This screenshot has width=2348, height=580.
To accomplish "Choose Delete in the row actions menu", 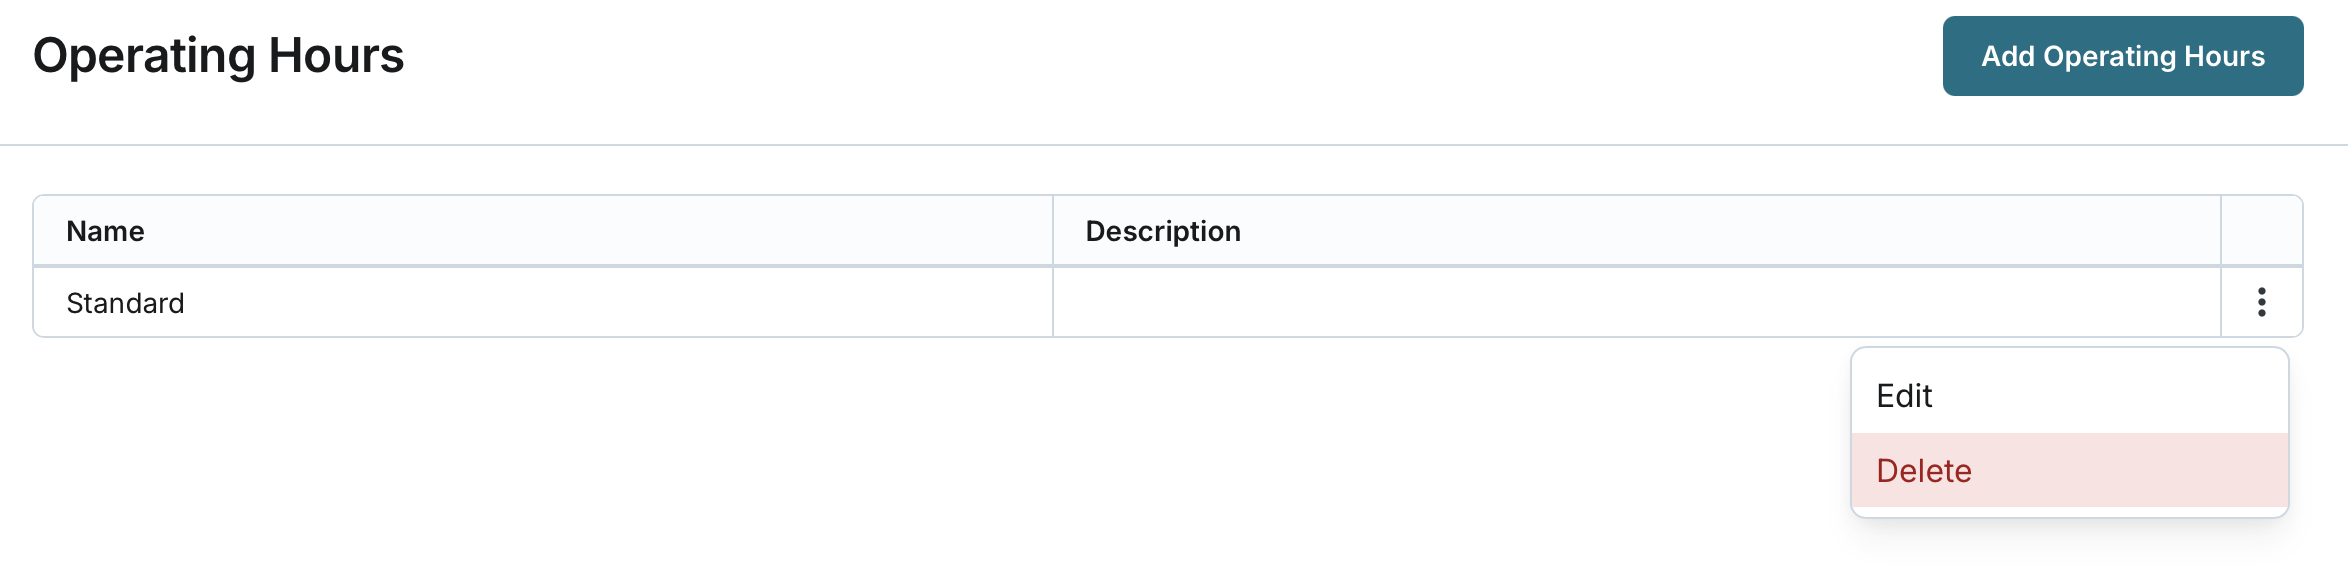I will coord(1924,471).
